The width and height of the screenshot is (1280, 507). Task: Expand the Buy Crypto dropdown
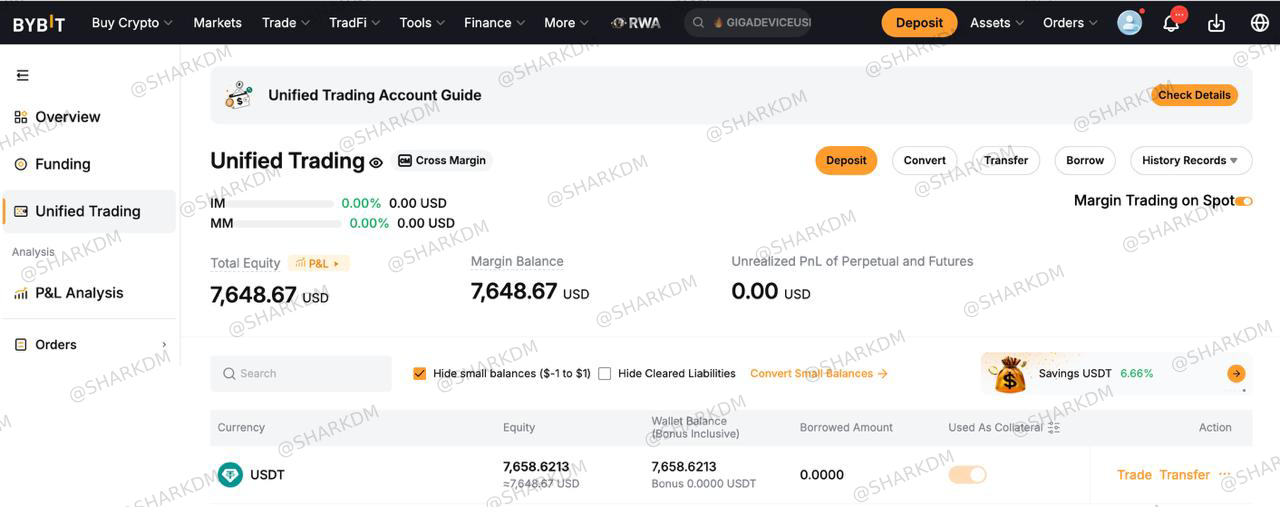click(132, 23)
